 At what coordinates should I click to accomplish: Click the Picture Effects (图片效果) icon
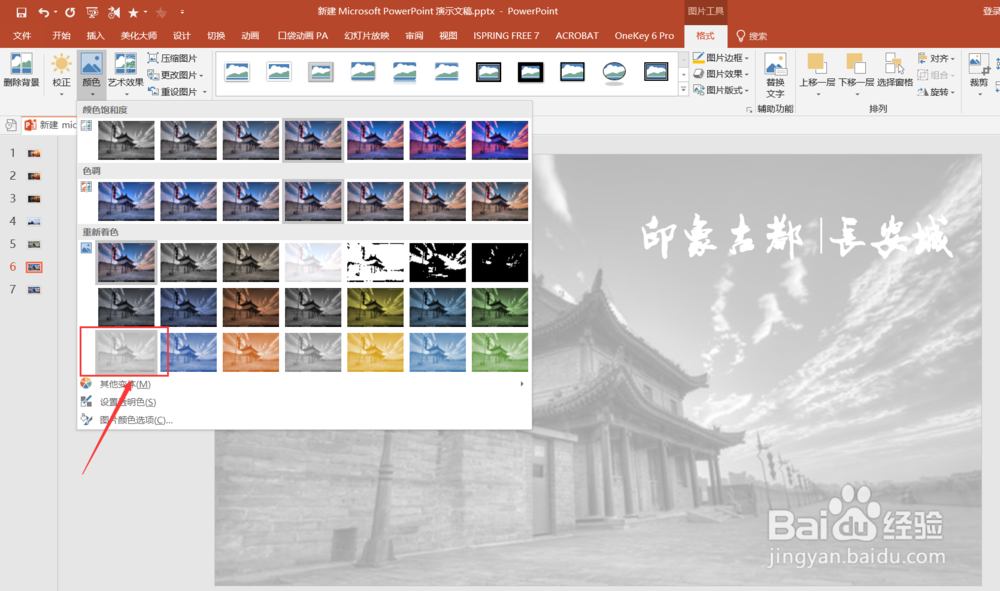[x=722, y=74]
